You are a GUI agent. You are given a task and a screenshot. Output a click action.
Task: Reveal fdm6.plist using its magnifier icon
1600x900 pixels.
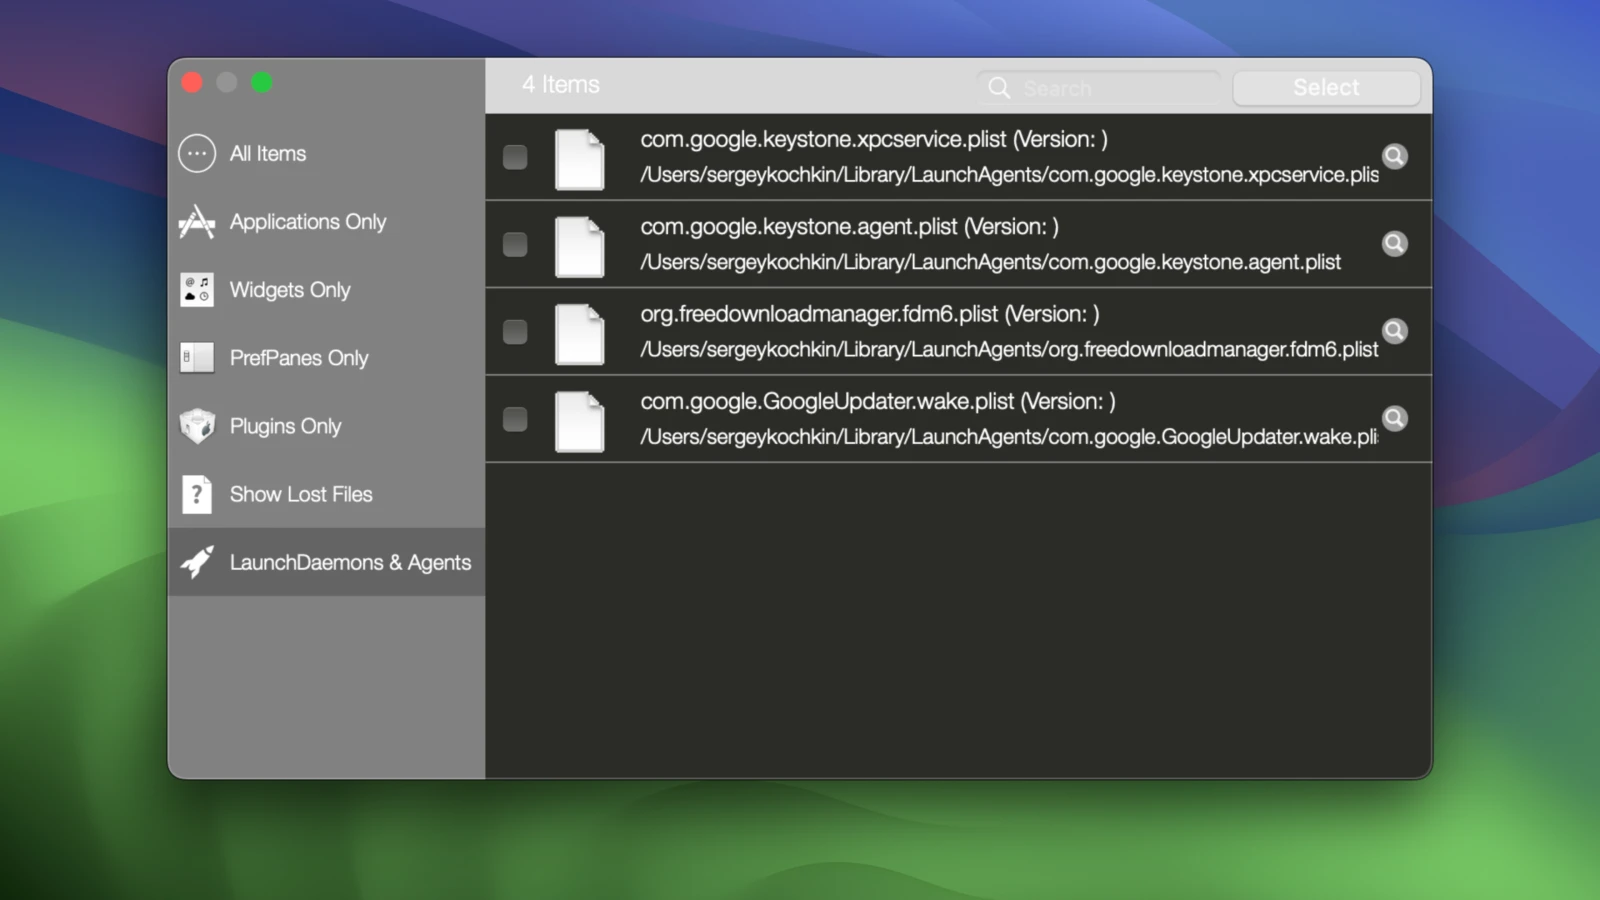pyautogui.click(x=1394, y=331)
